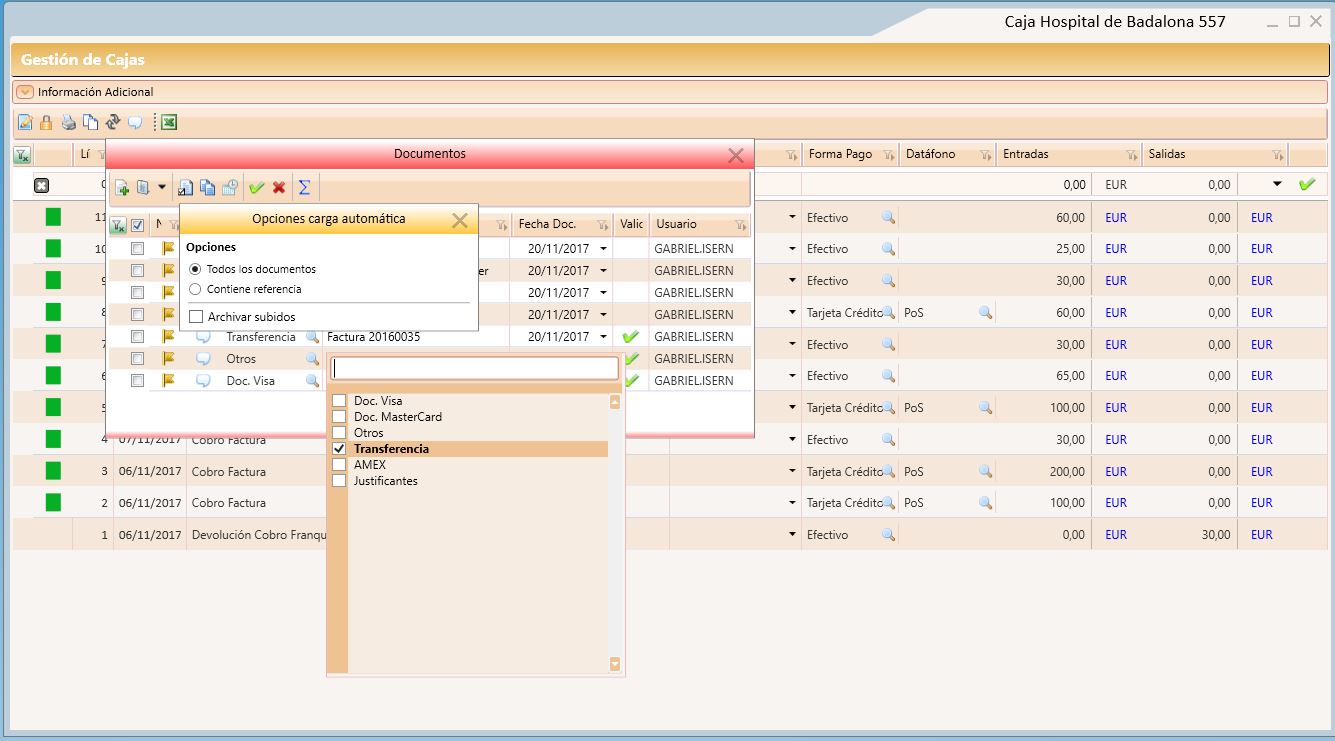
Task: Click green check at the end of new entry row
Action: tap(1306, 185)
